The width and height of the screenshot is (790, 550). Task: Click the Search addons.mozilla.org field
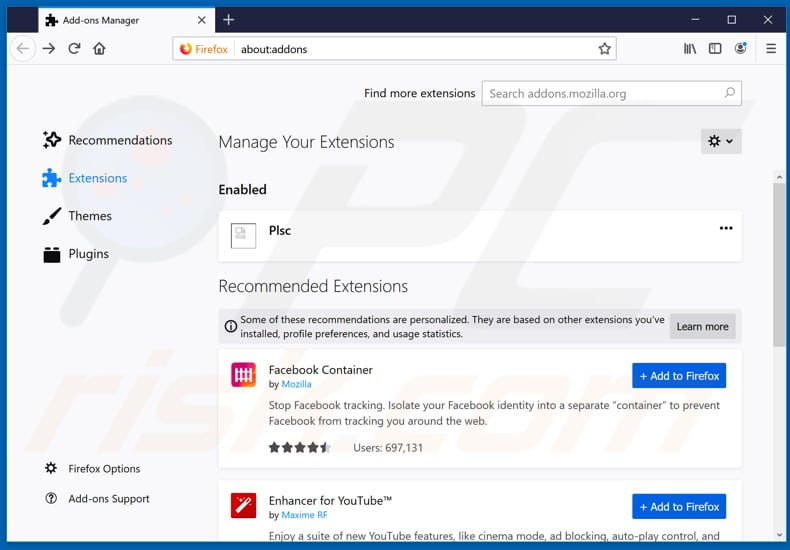point(611,93)
